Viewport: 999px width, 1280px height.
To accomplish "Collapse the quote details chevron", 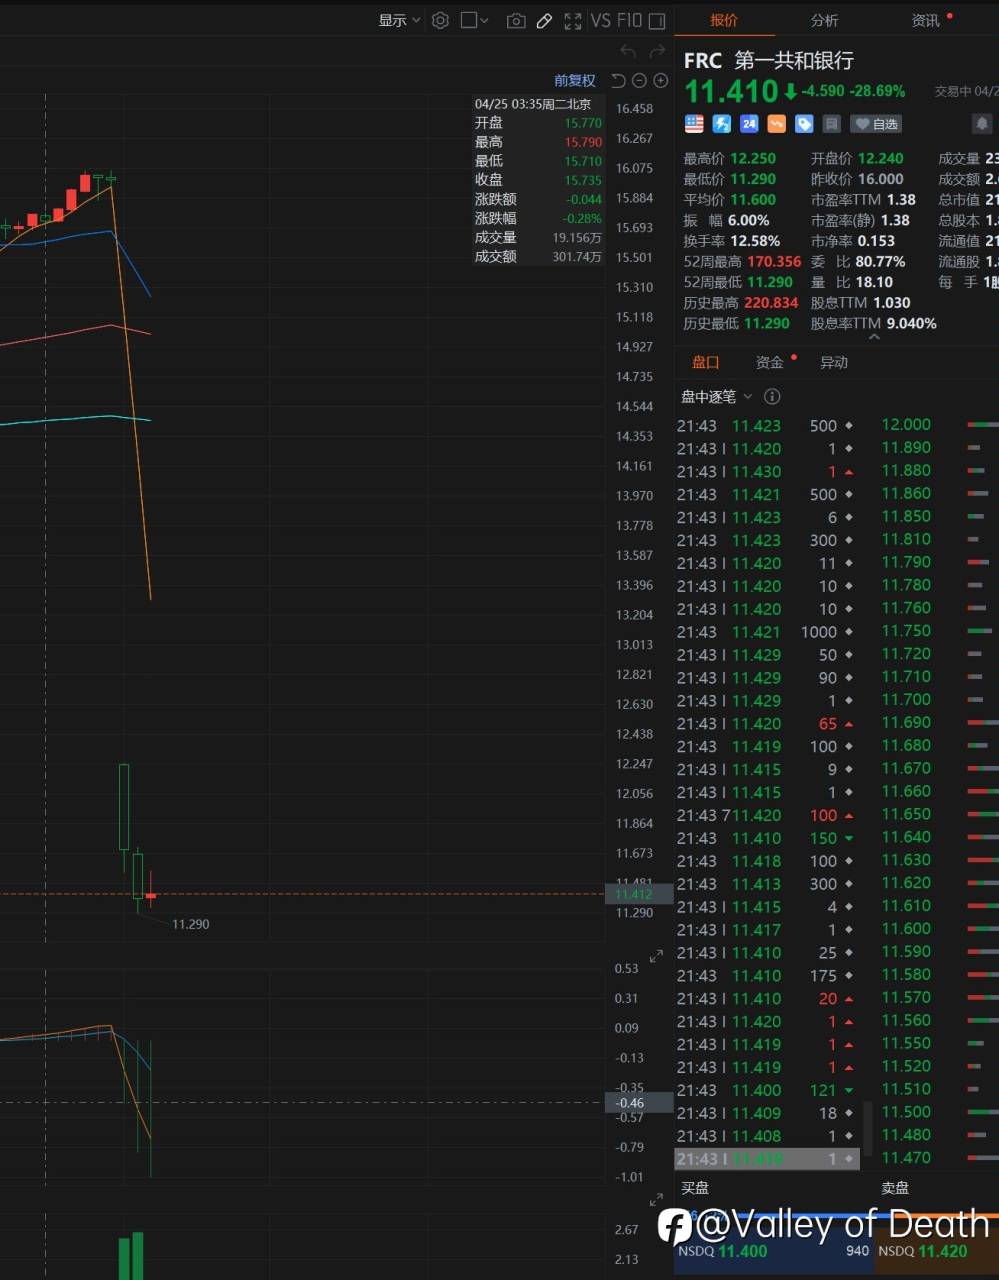I will (x=874, y=337).
